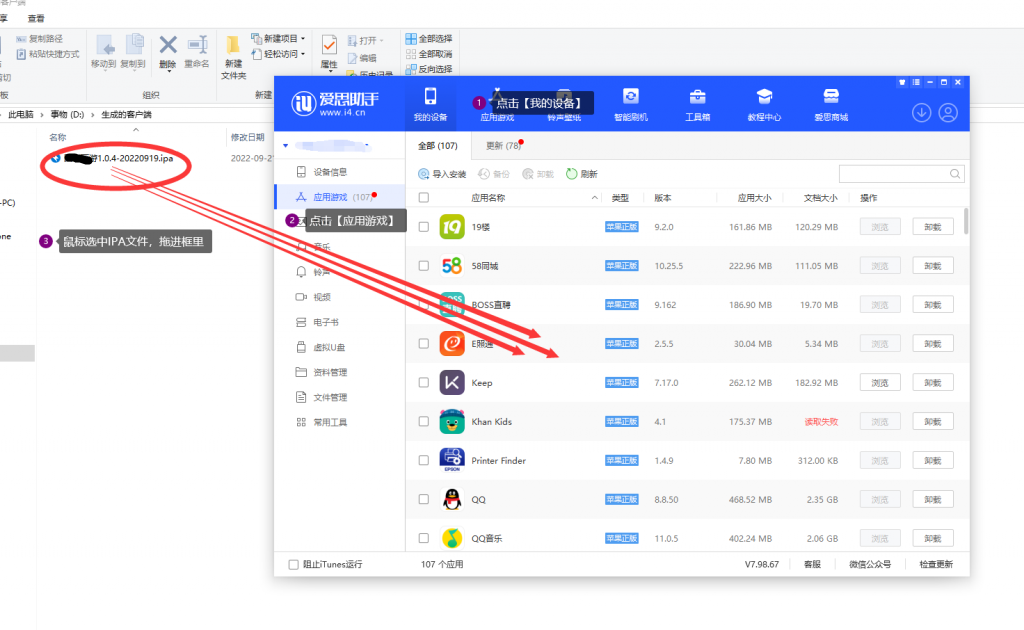Click the Khan Kids app icon

point(452,422)
